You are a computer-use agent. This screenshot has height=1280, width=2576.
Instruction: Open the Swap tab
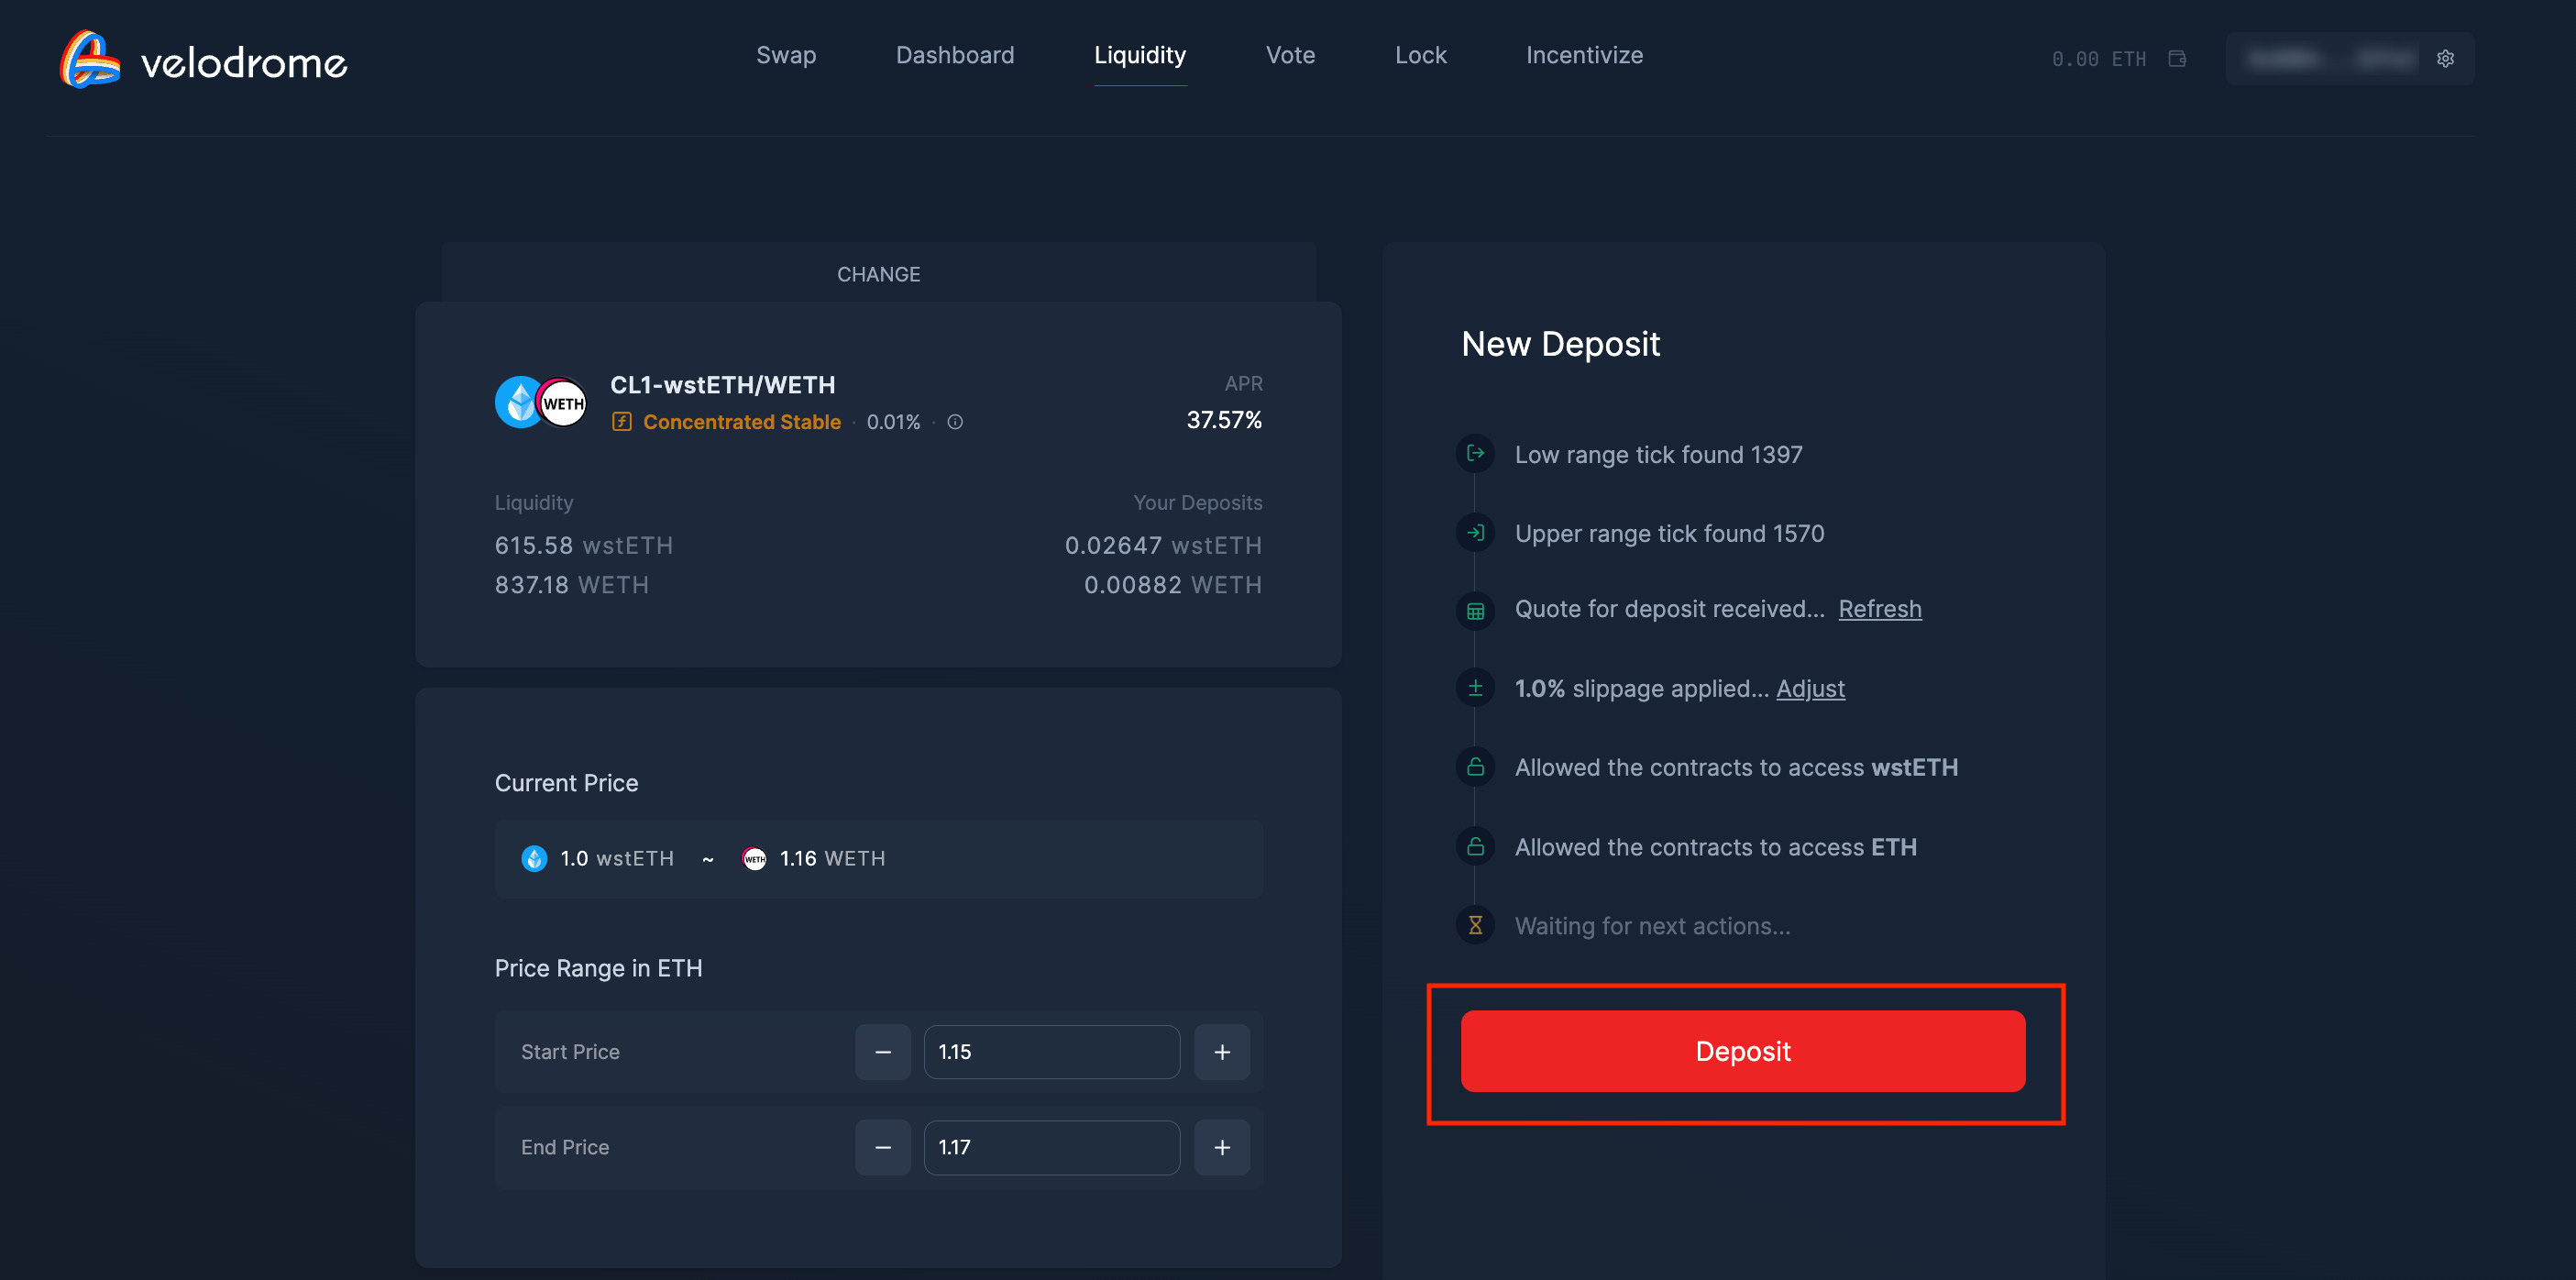[786, 56]
